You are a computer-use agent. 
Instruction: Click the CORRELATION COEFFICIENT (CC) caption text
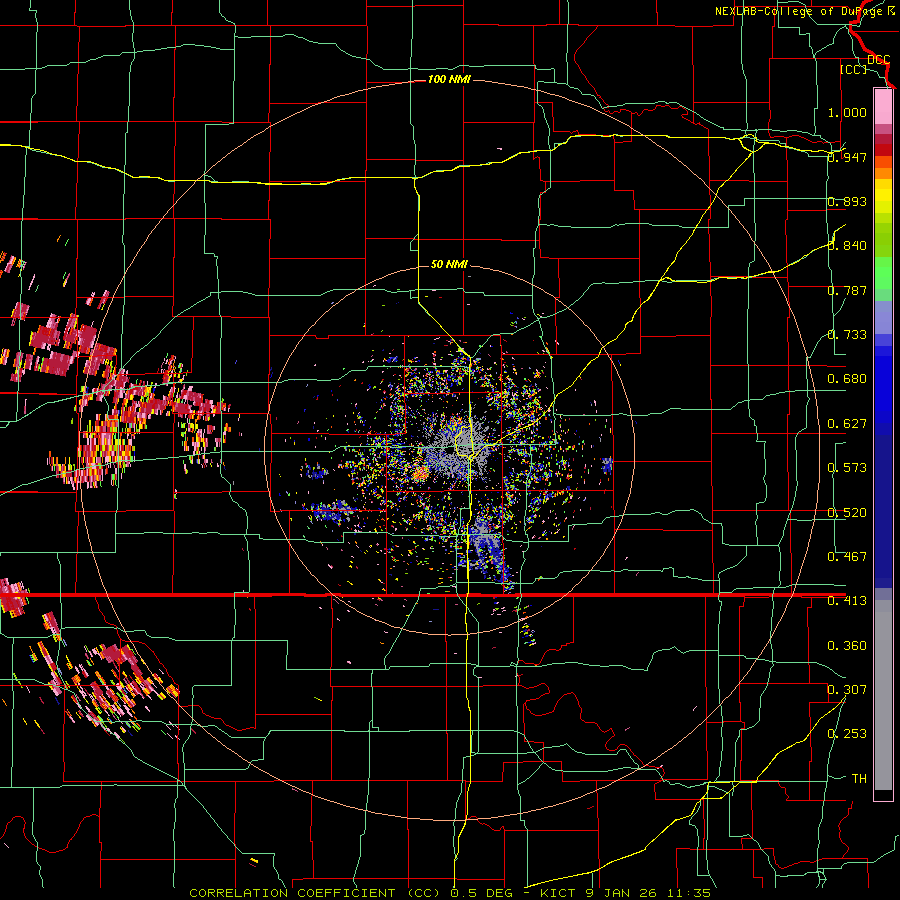coord(314,893)
